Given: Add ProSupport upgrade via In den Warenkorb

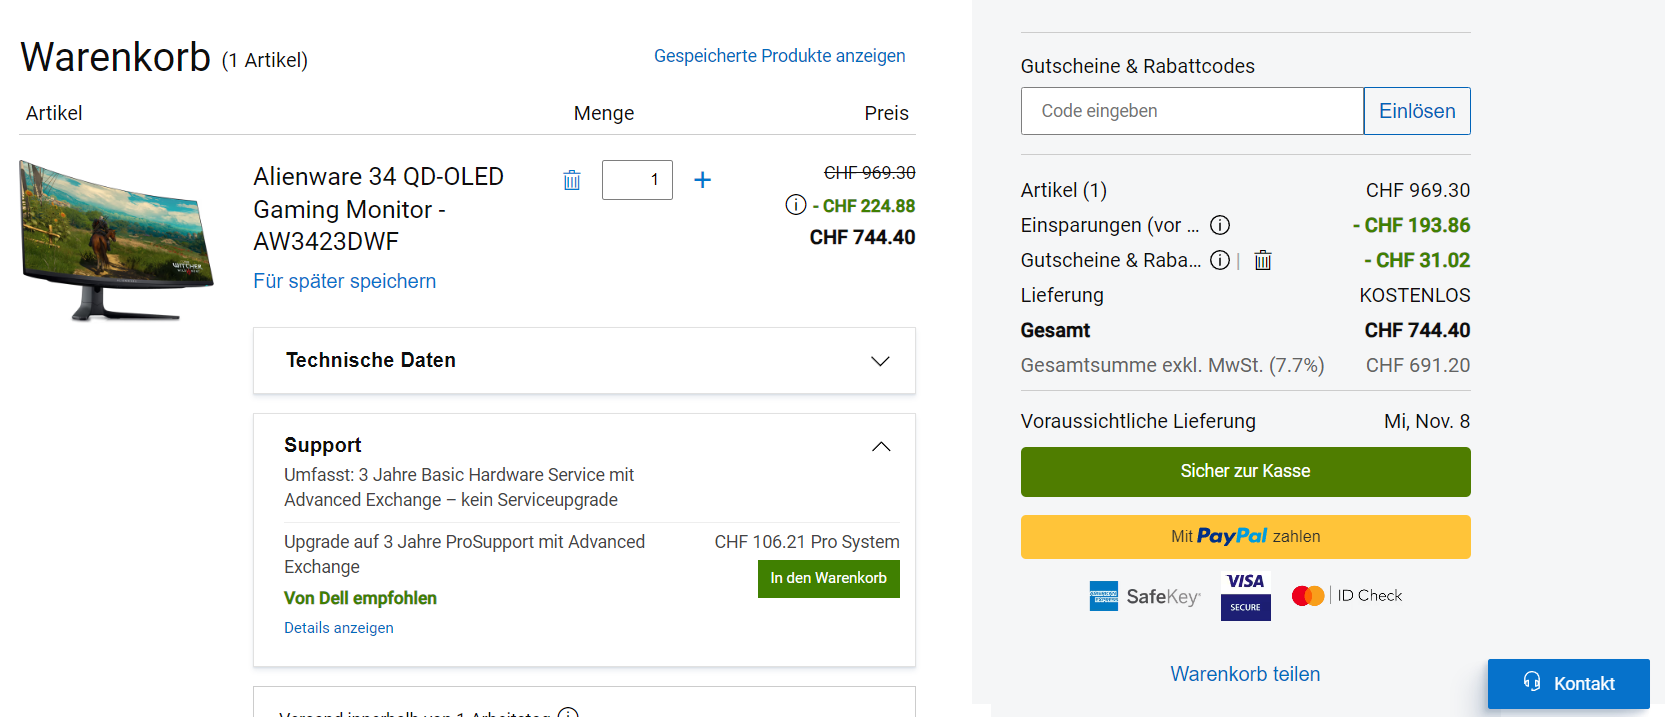Looking at the screenshot, I should click(828, 578).
